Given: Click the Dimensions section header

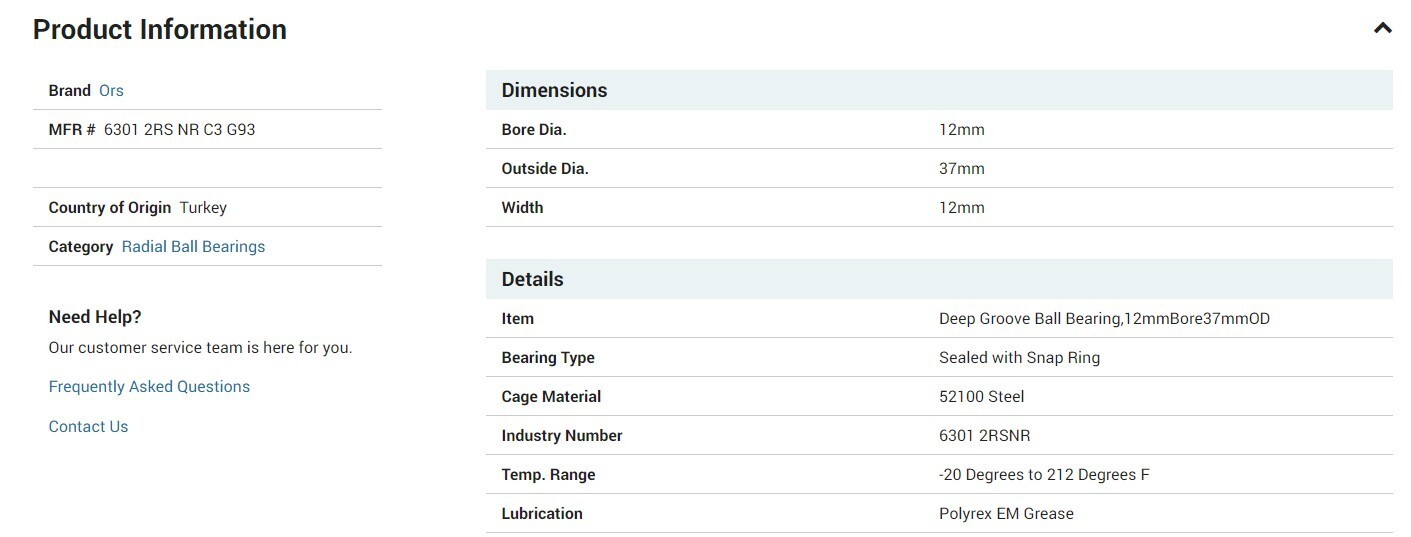Looking at the screenshot, I should 939,90.
